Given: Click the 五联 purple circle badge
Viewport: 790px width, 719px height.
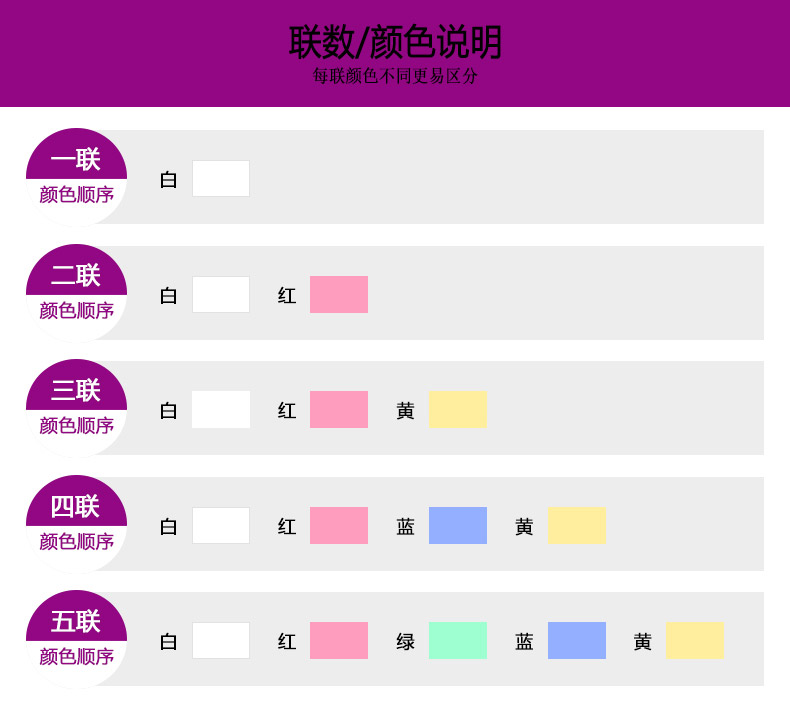Looking at the screenshot, I should click(76, 638).
